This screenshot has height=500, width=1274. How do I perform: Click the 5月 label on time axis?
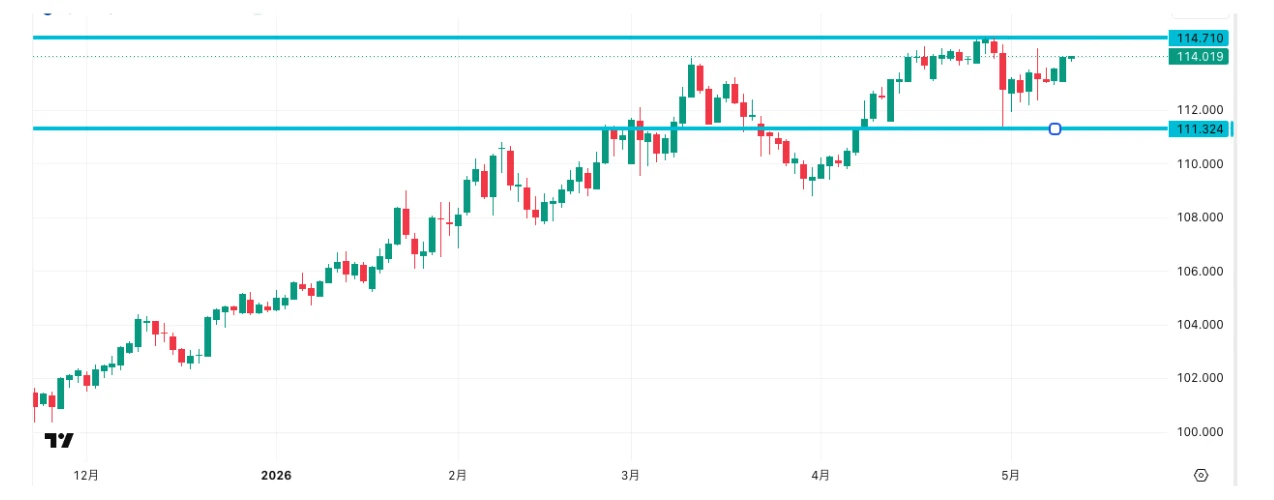(x=1010, y=475)
